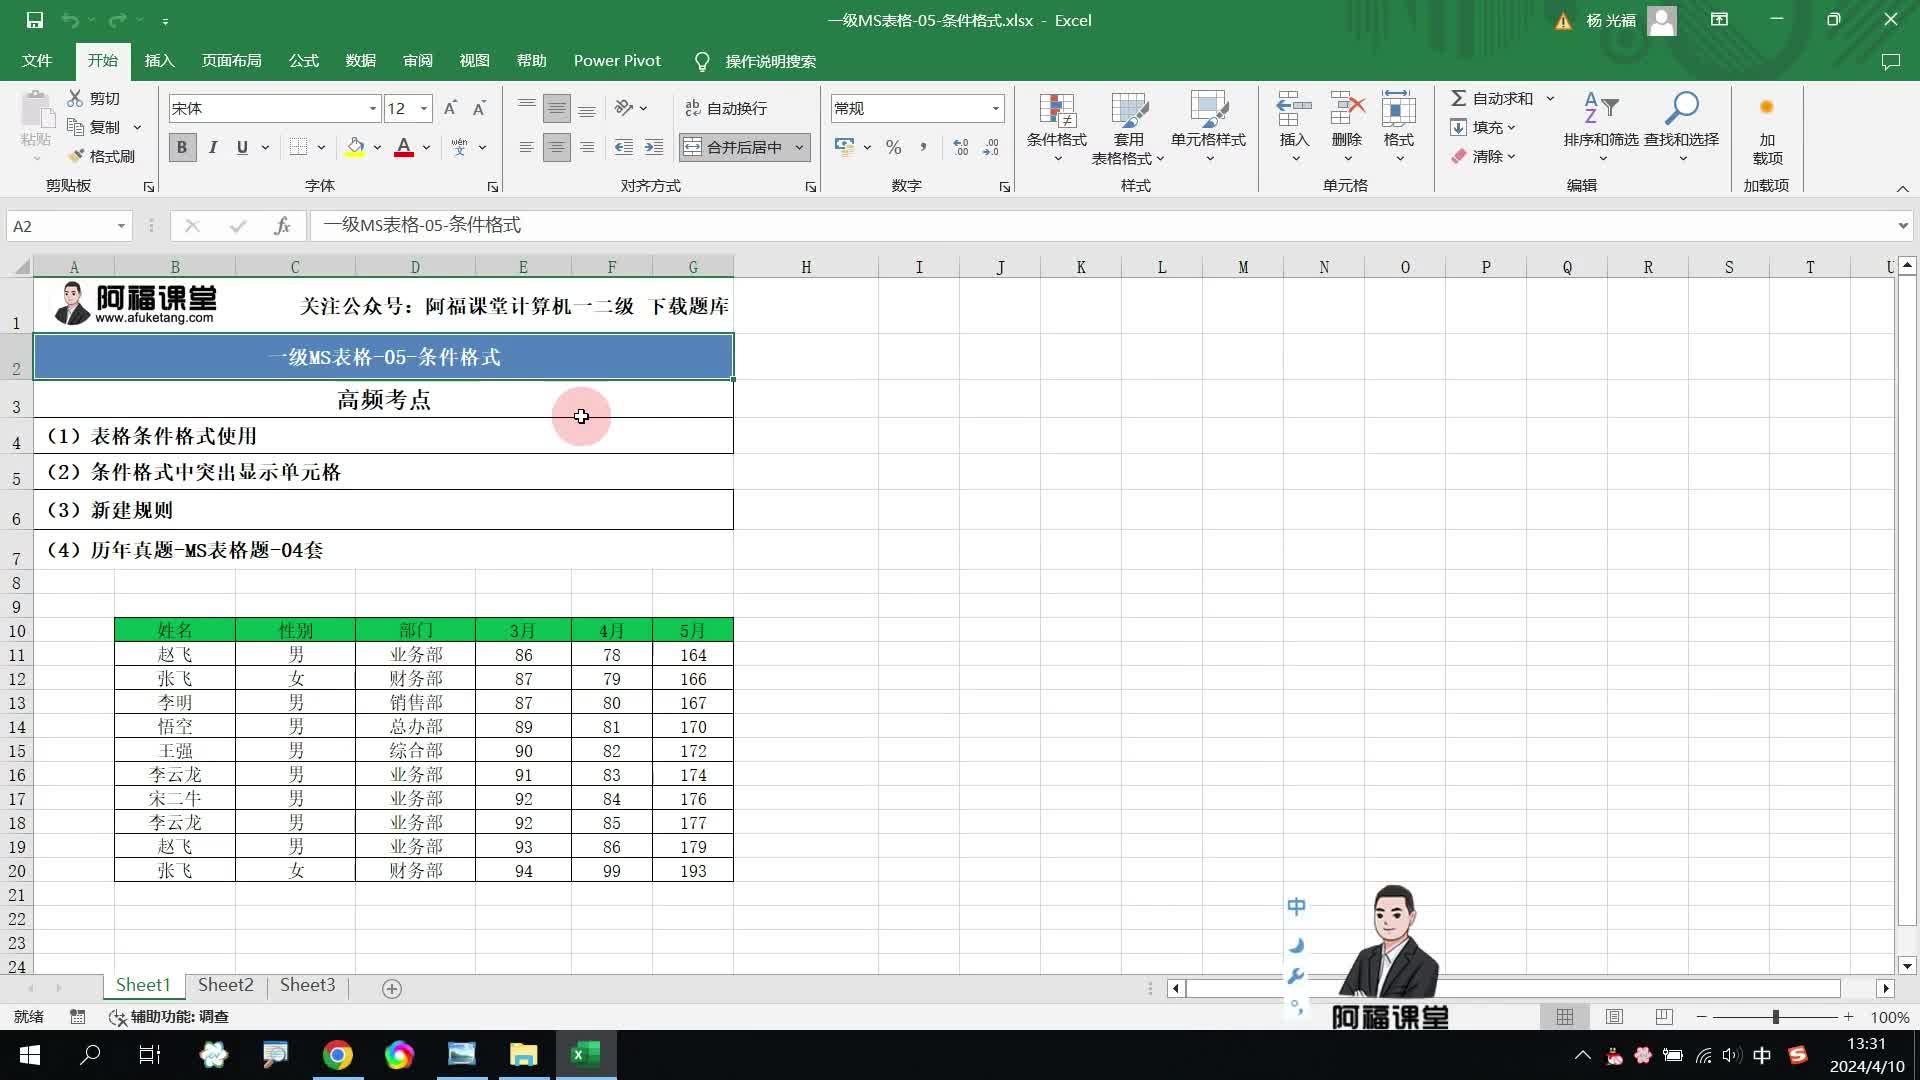Toggle Italic formatting
Viewport: 1920px width, 1080px height.
pyautogui.click(x=212, y=147)
